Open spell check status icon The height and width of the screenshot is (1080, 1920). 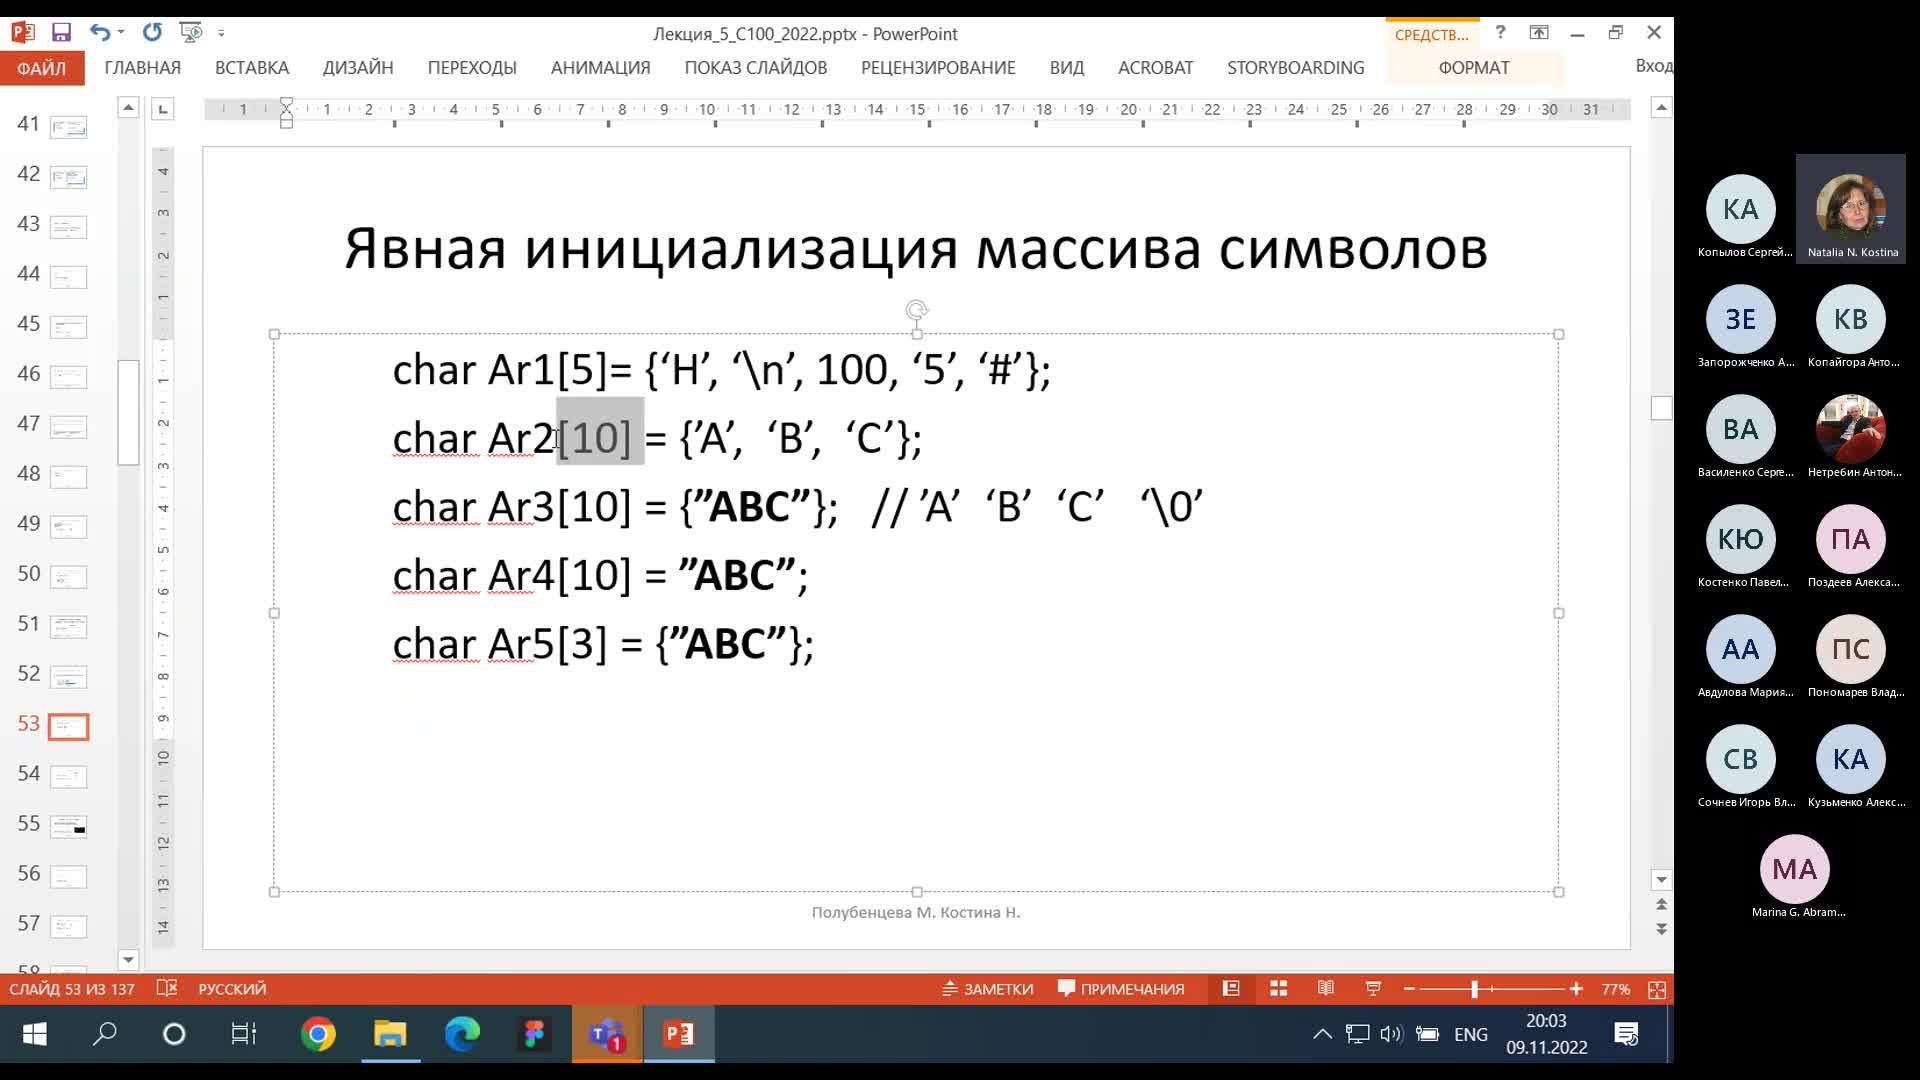167,988
